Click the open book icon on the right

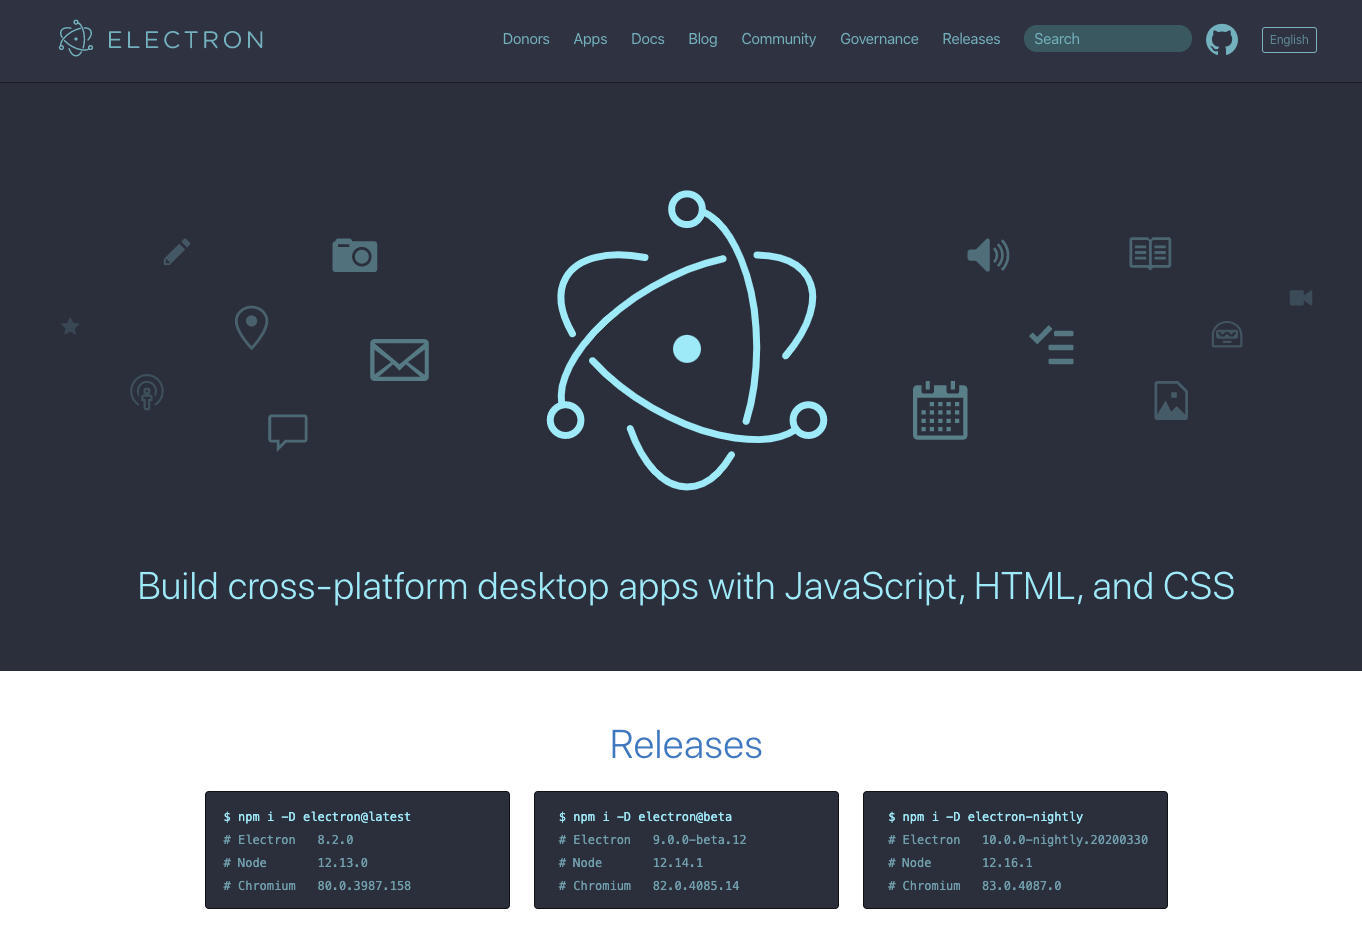(x=1149, y=253)
